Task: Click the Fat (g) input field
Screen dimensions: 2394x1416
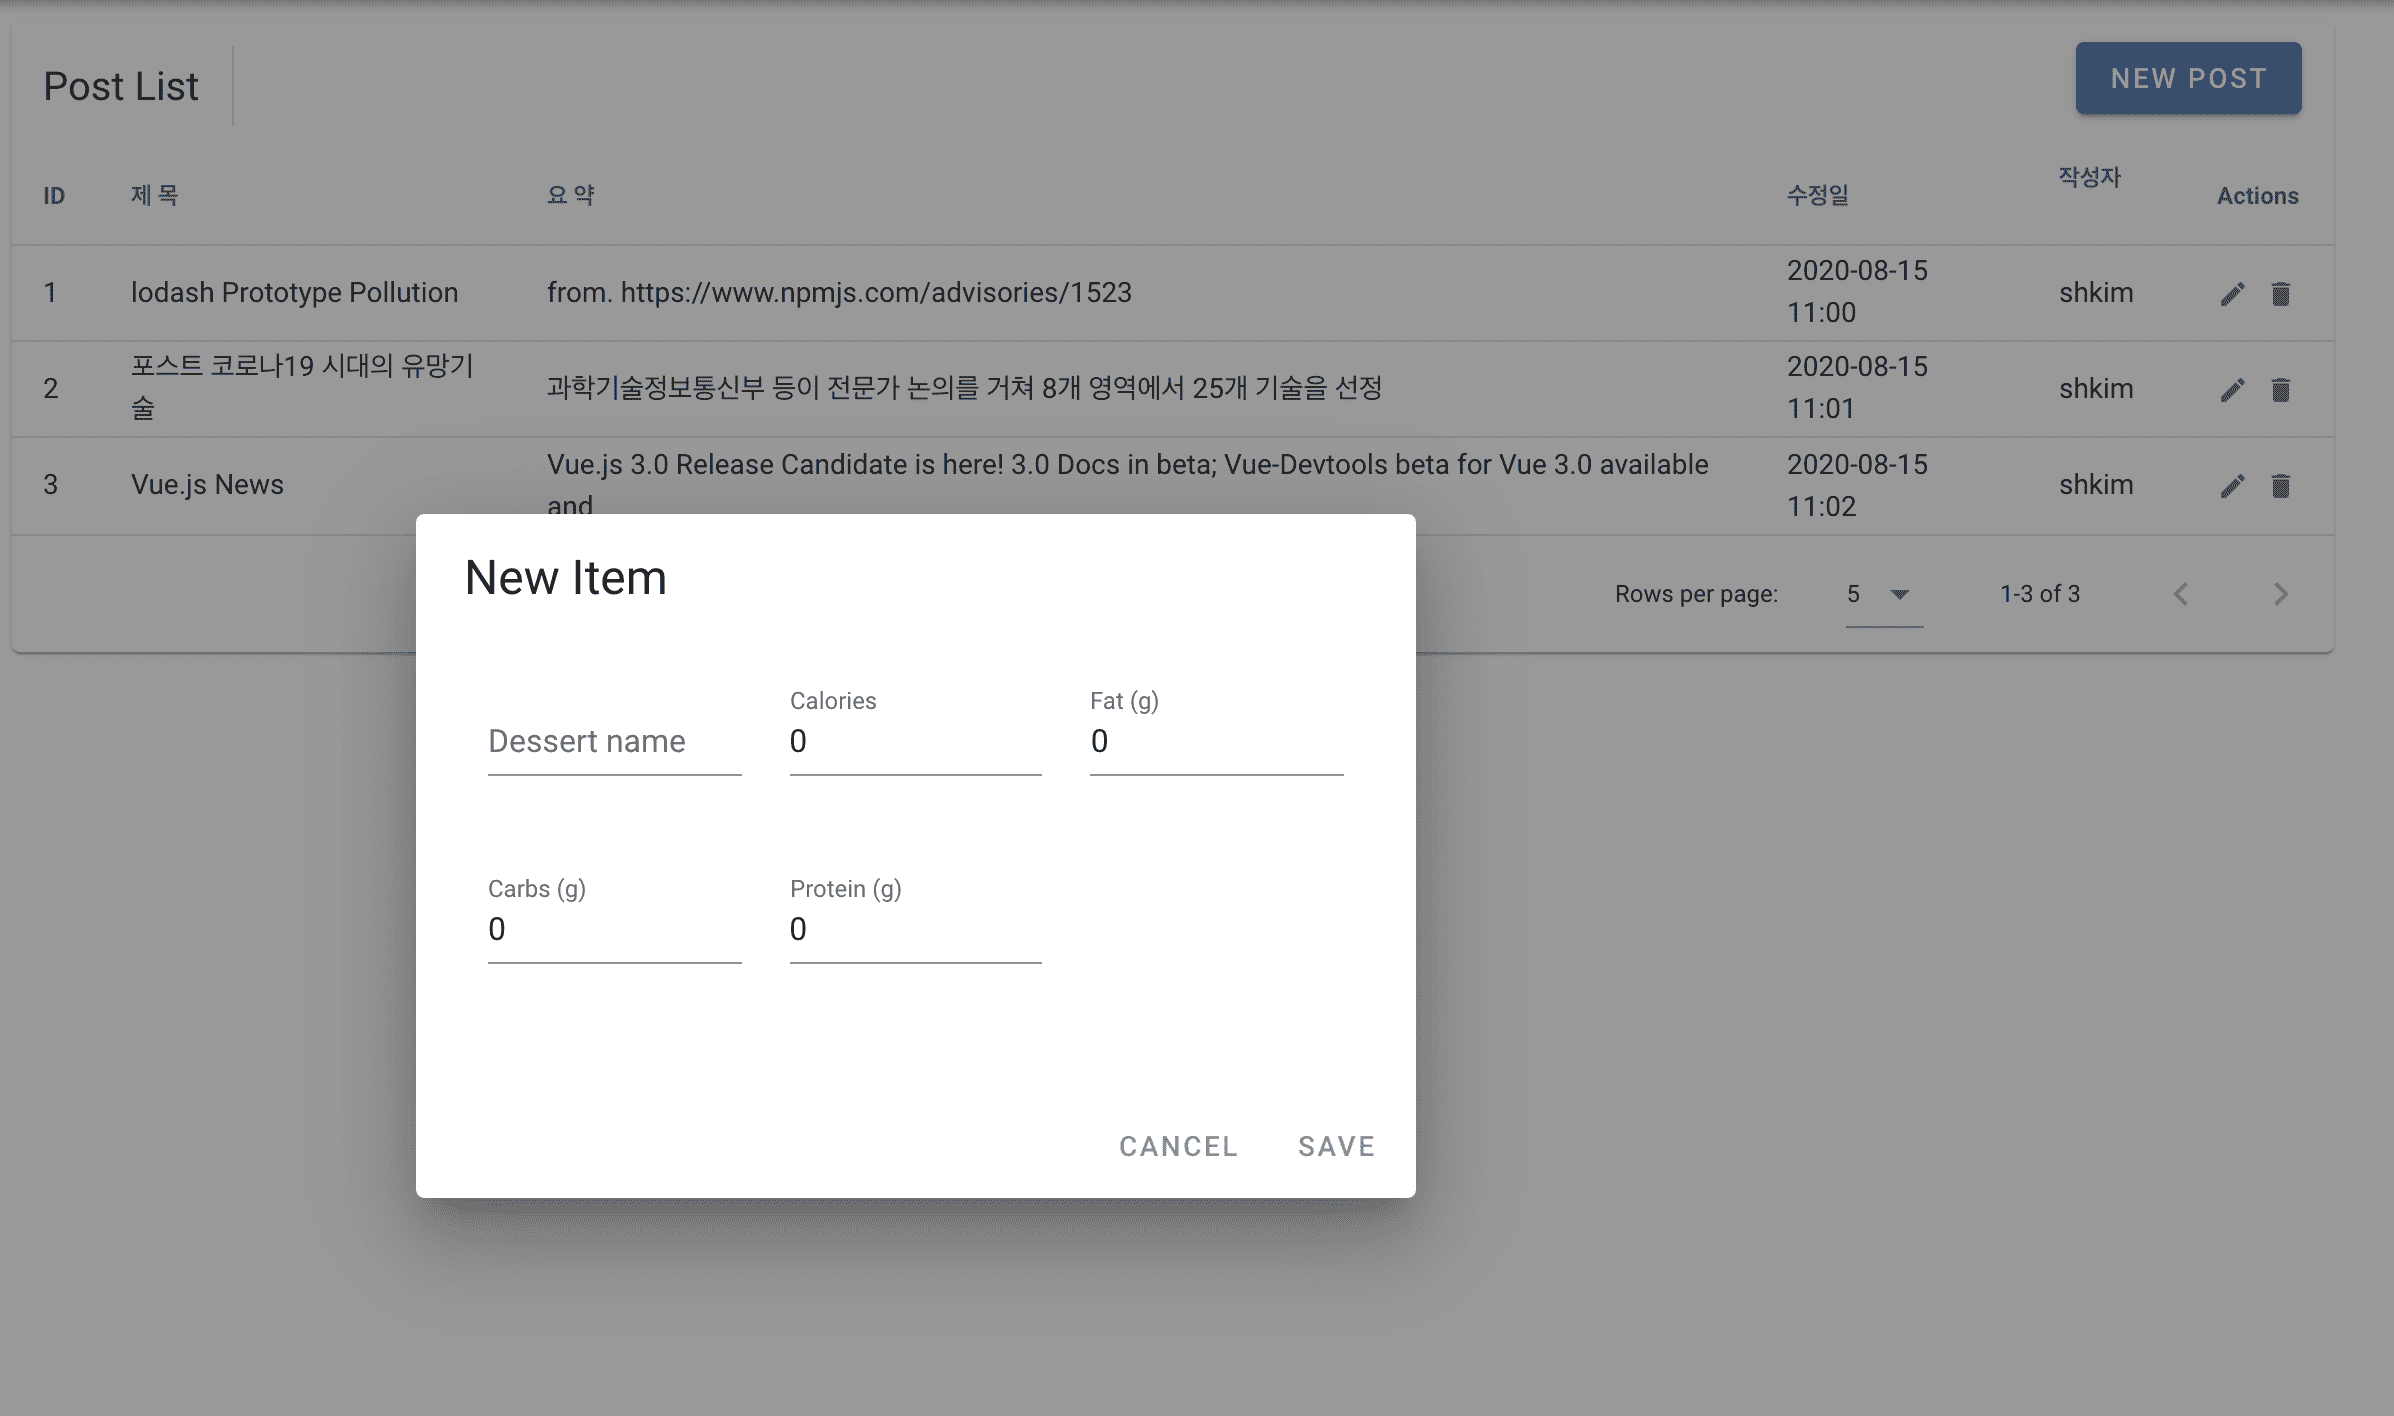Action: click(x=1215, y=742)
